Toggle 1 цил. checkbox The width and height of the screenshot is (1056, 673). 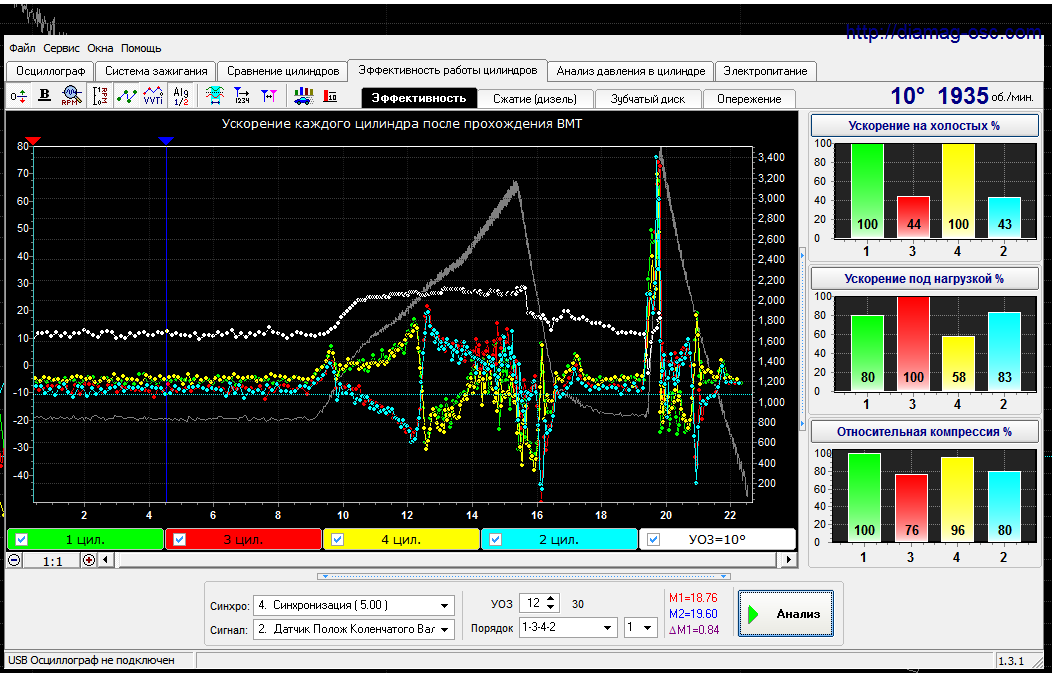pos(22,540)
